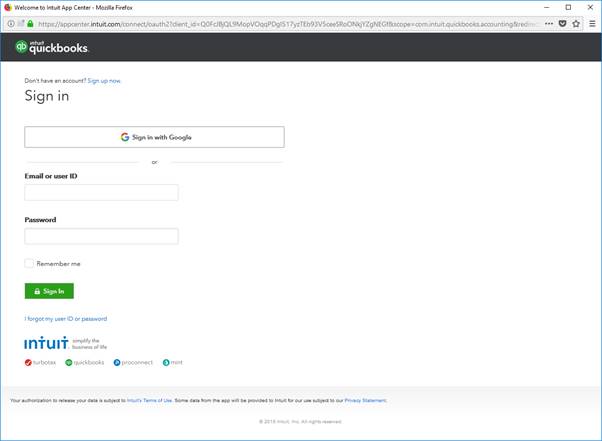
Task: Open the page actions three-dot menu
Action: click(x=548, y=23)
